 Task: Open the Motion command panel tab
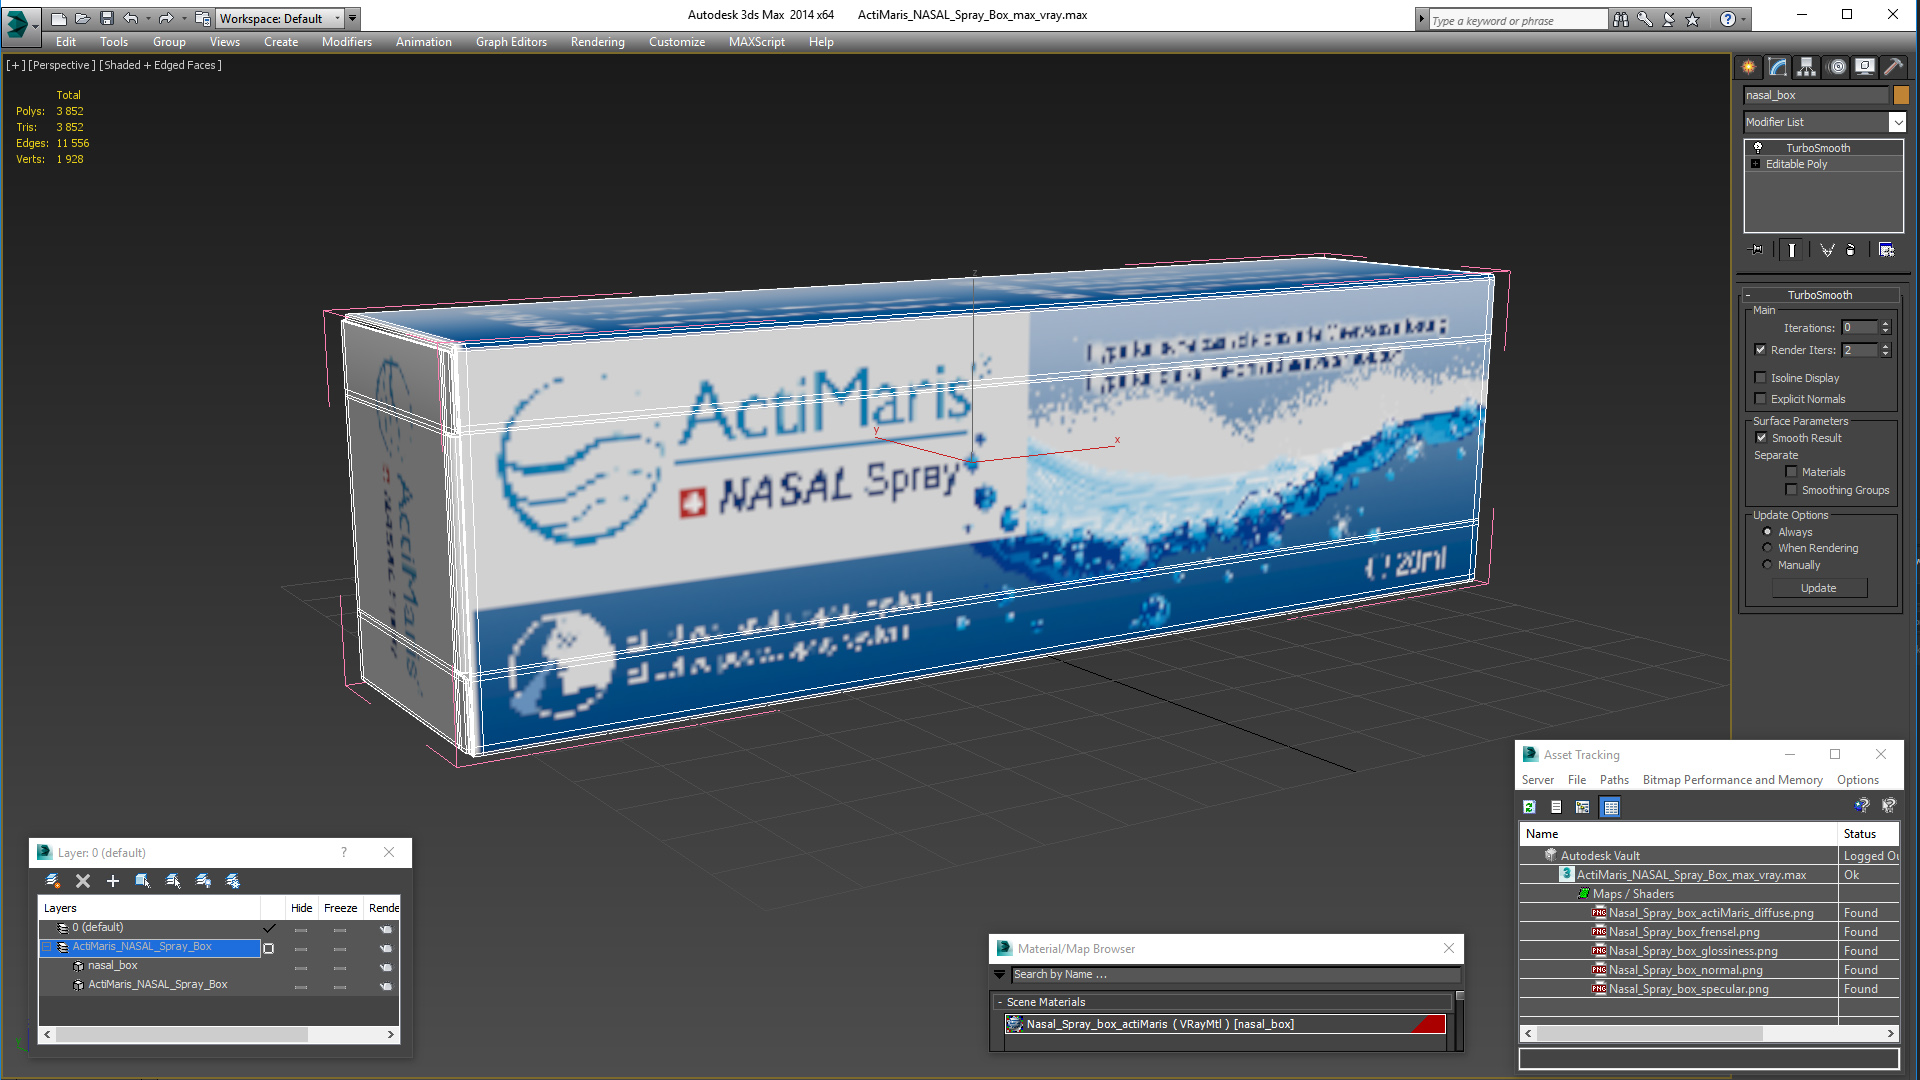[1837, 67]
